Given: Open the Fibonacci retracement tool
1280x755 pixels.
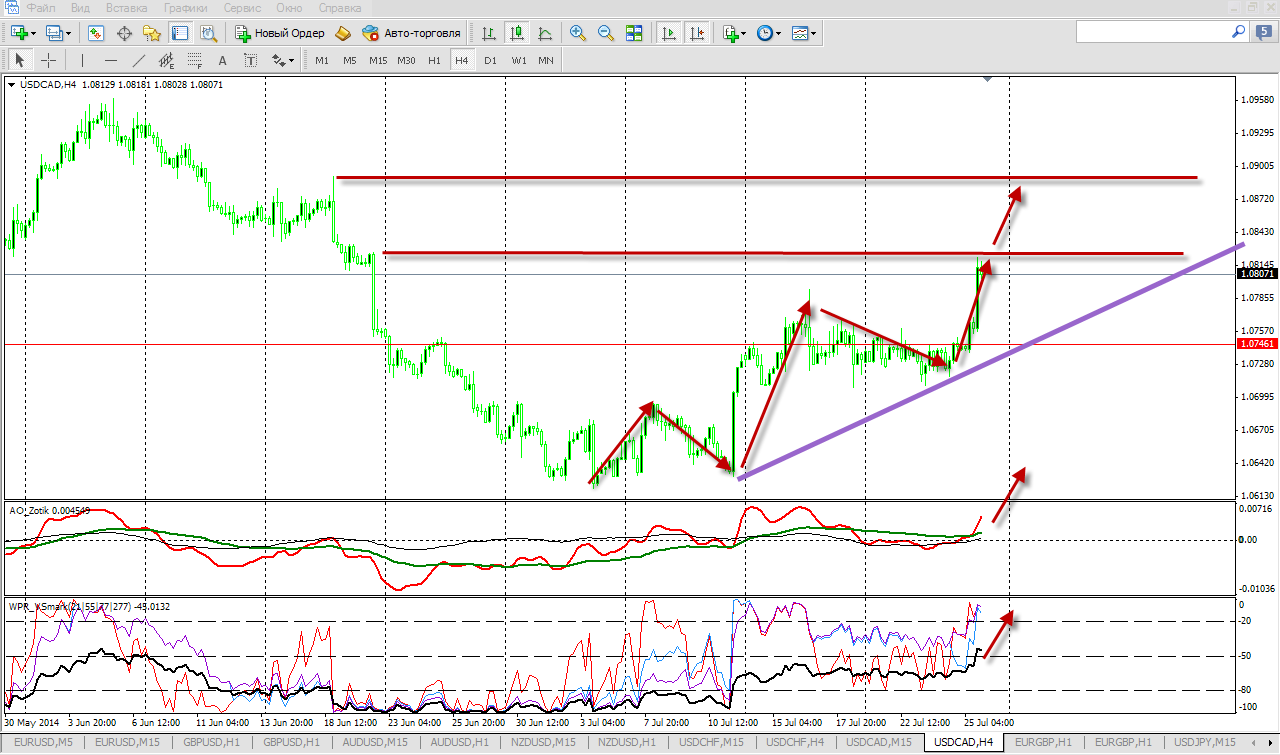Looking at the screenshot, I should pos(195,60).
